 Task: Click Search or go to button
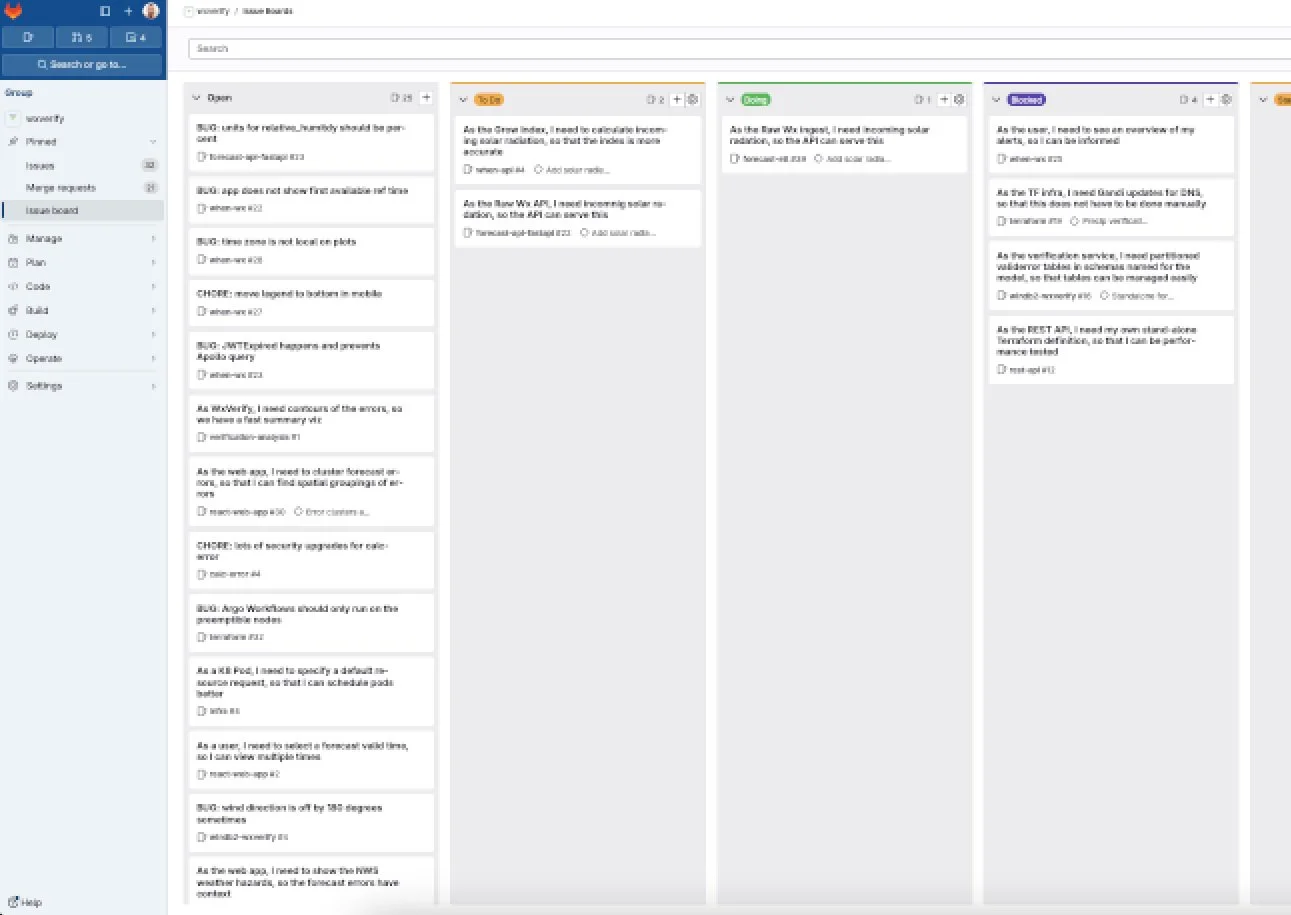pyautogui.click(x=82, y=65)
